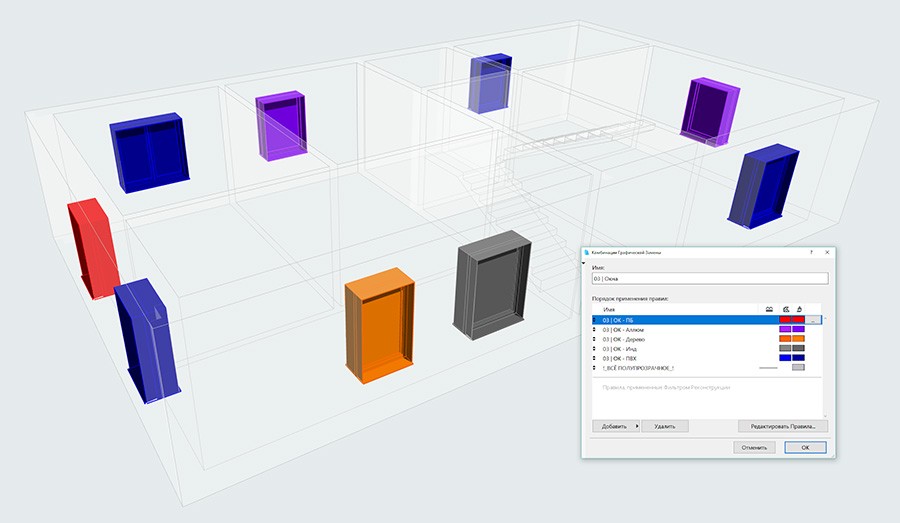Click the drag handle of ОК - Алюм row

(x=595, y=330)
